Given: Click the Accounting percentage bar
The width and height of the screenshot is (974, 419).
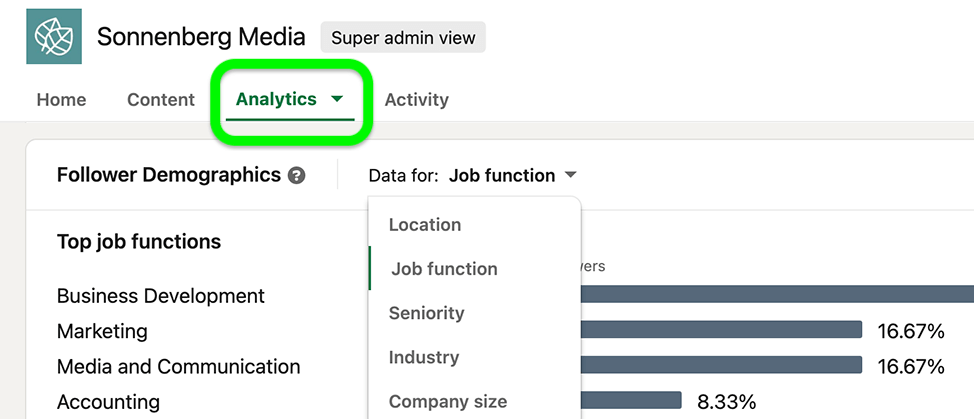Looking at the screenshot, I should tap(631, 400).
